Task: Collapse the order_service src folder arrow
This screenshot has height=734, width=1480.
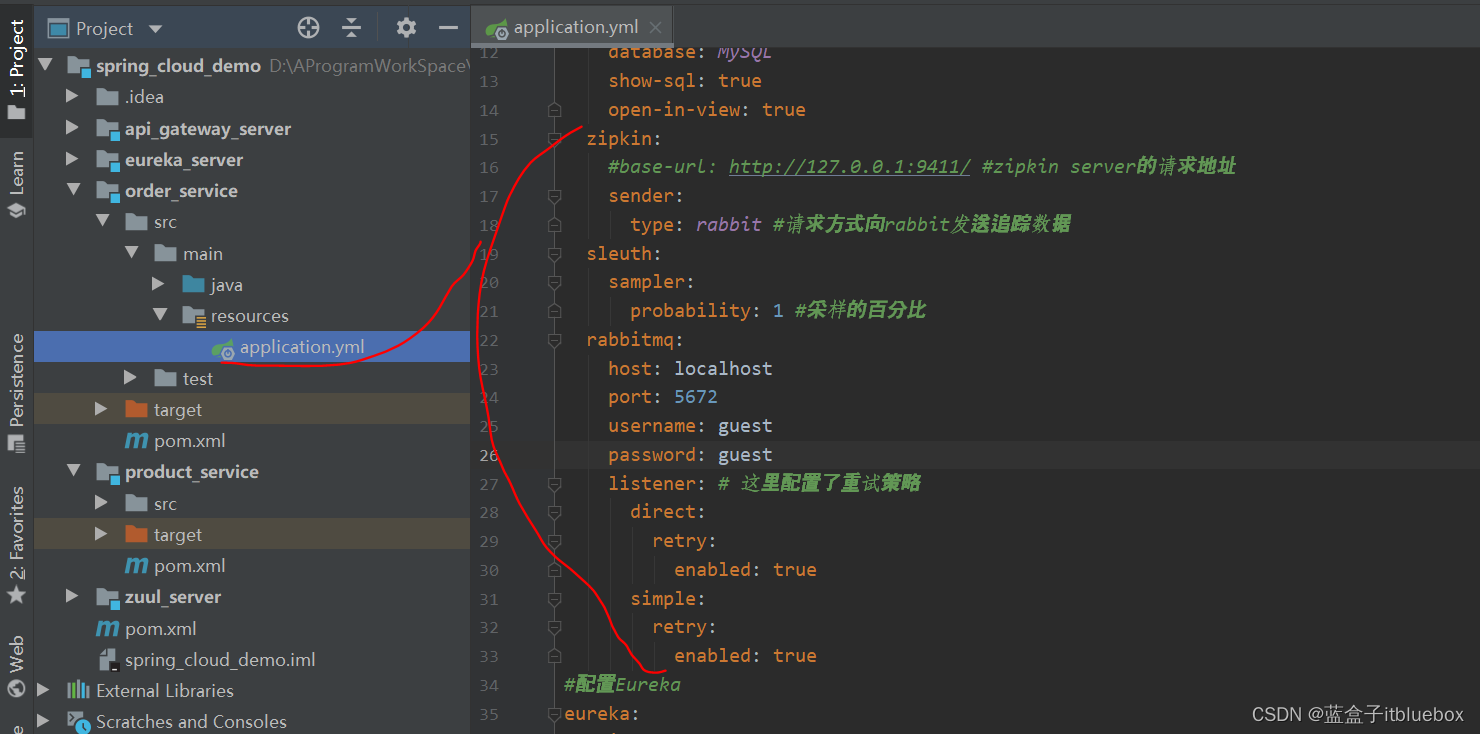Action: [x=101, y=221]
